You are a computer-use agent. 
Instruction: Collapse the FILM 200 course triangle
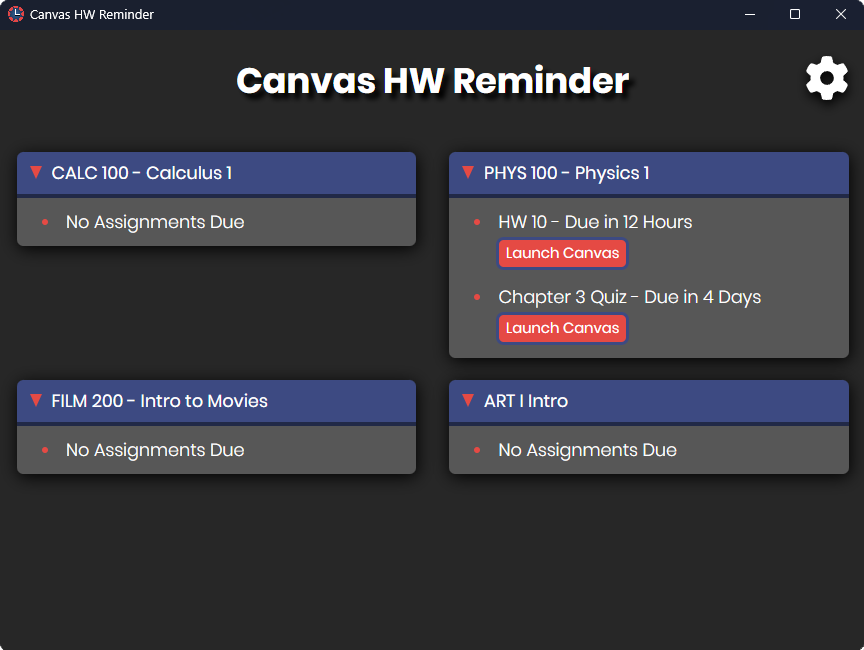pyautogui.click(x=36, y=401)
